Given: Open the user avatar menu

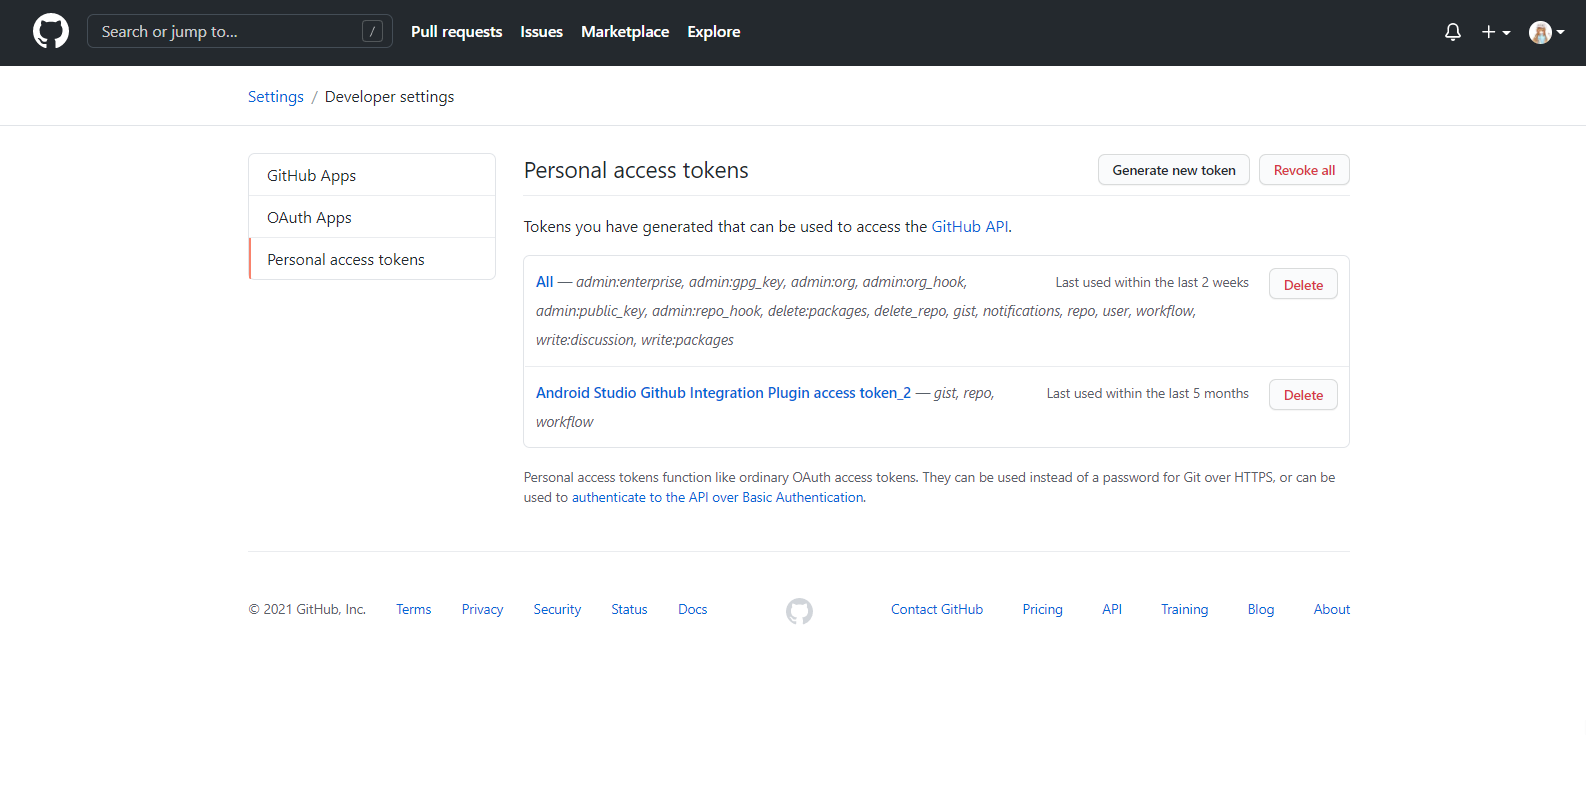Looking at the screenshot, I should [1545, 32].
